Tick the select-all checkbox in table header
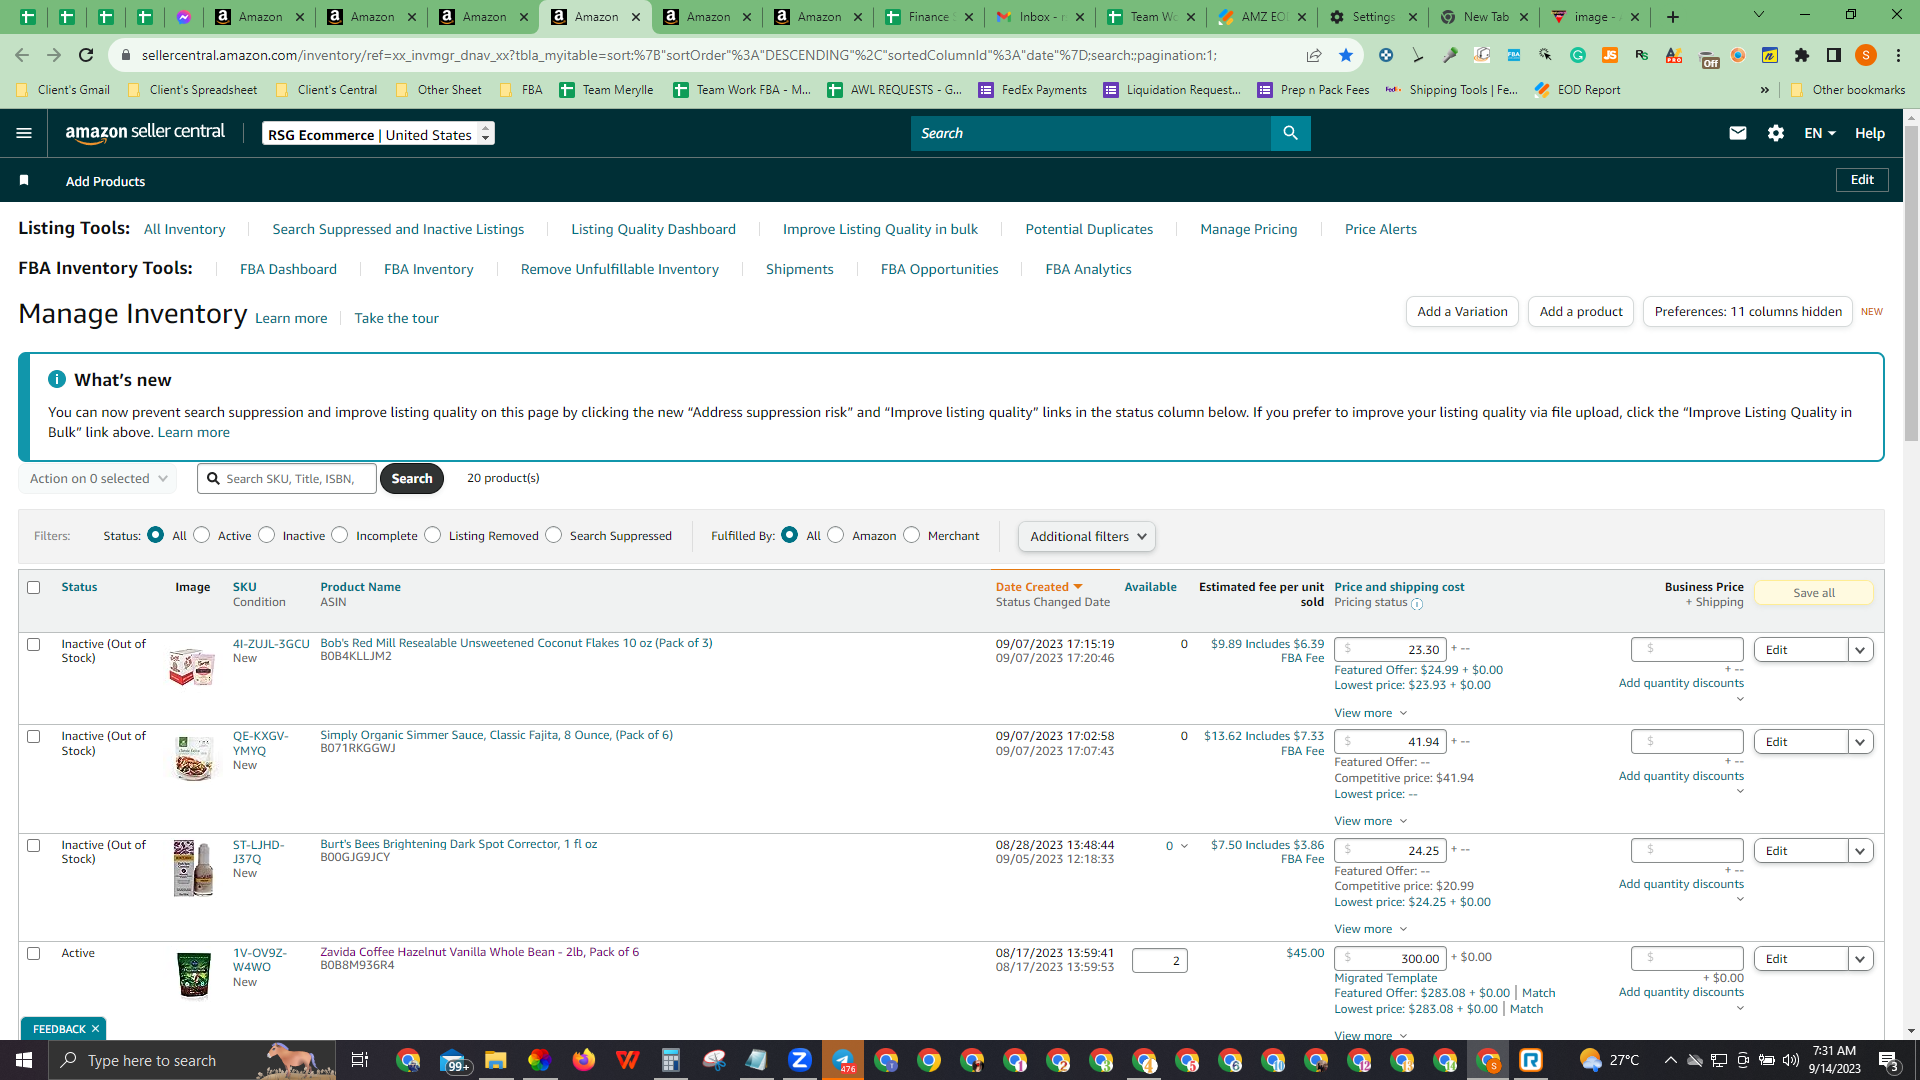The width and height of the screenshot is (1920, 1080). click(x=34, y=587)
